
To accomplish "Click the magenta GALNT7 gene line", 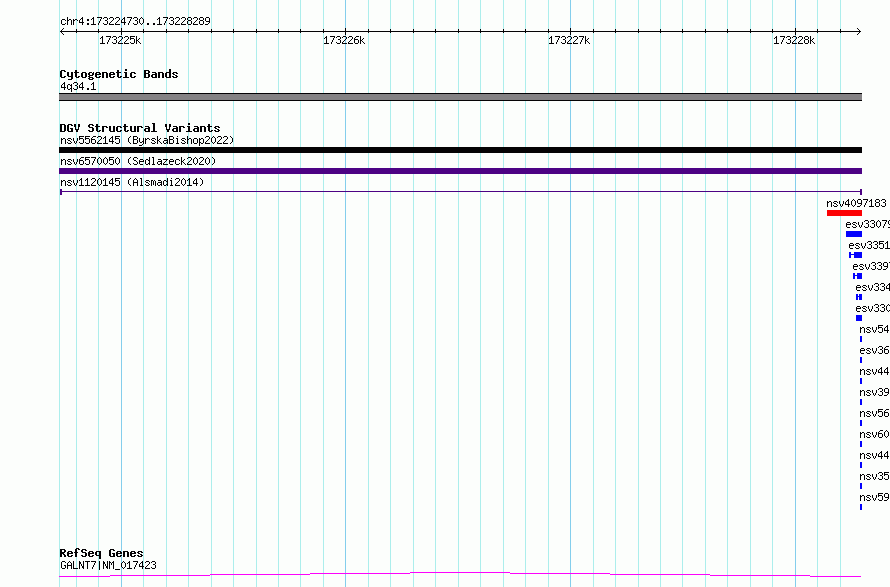I will click(x=460, y=575).
